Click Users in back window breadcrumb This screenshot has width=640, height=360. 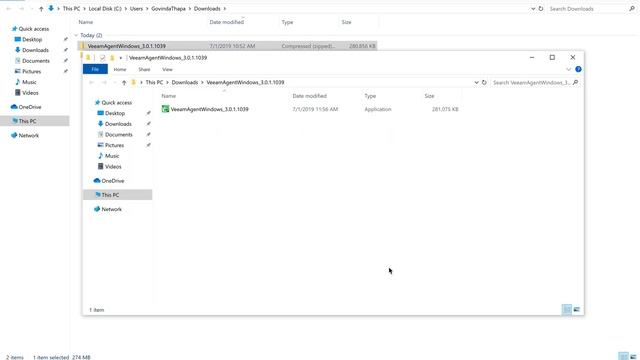136,9
